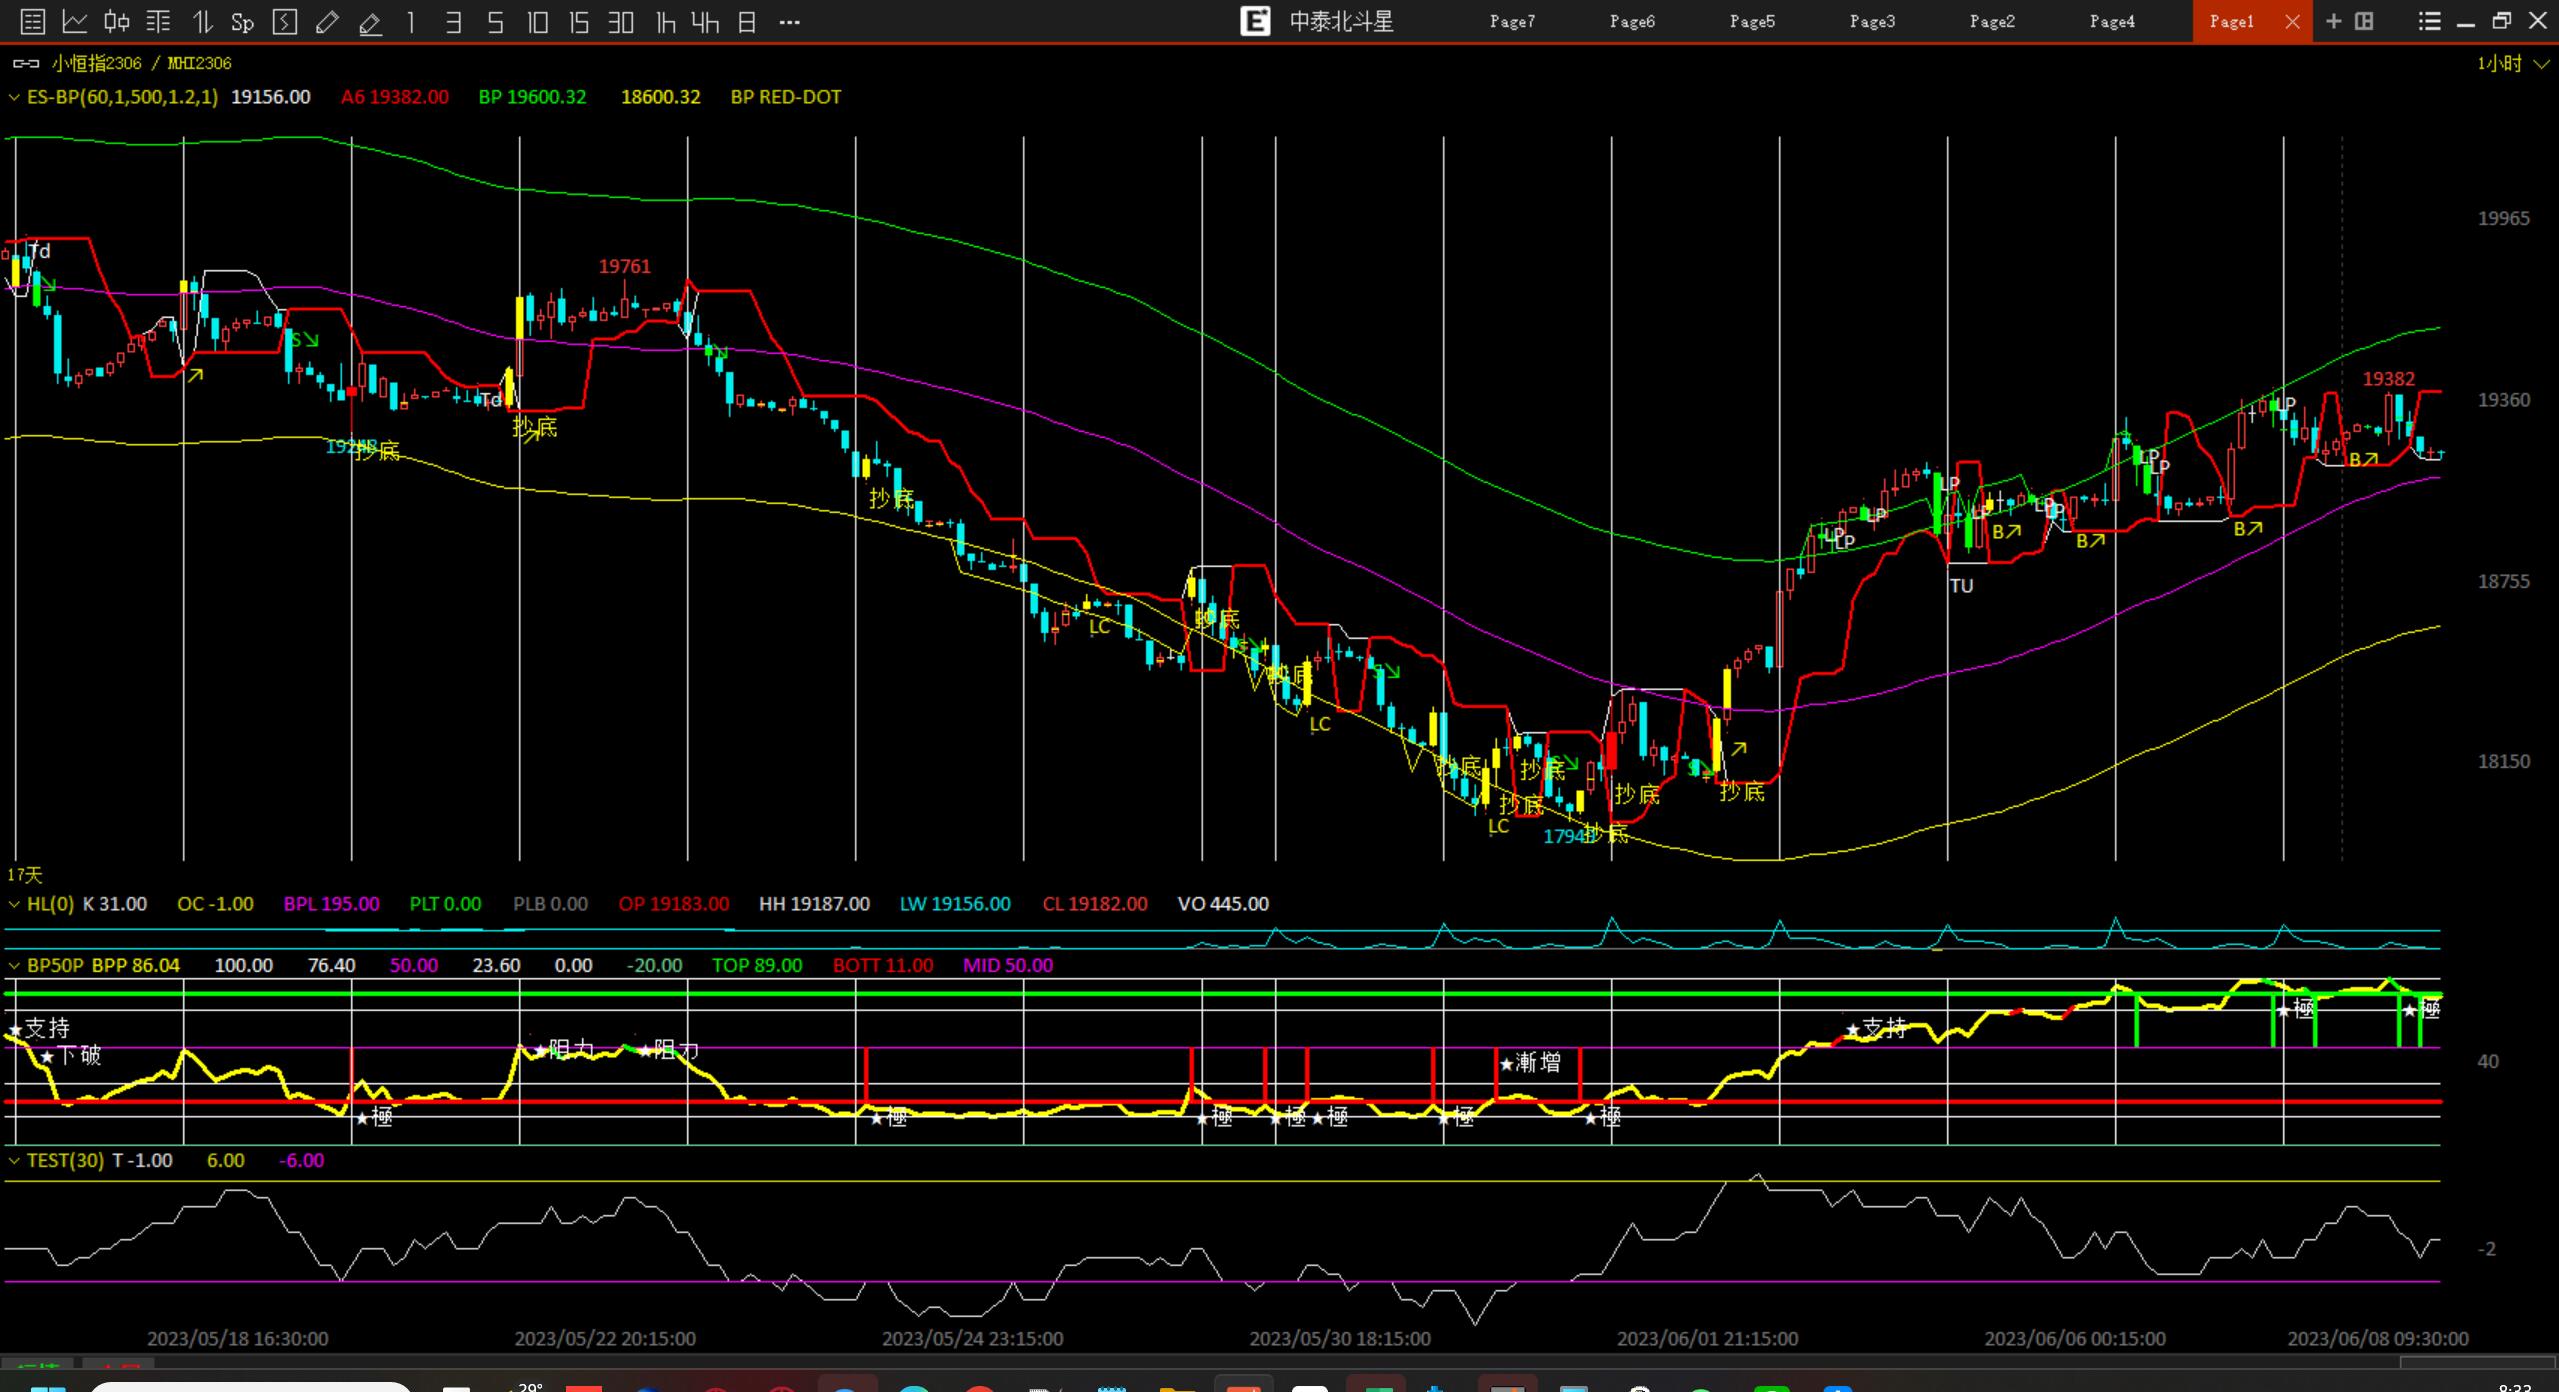
Task: Click the BP RED-DOT label
Action: [785, 97]
